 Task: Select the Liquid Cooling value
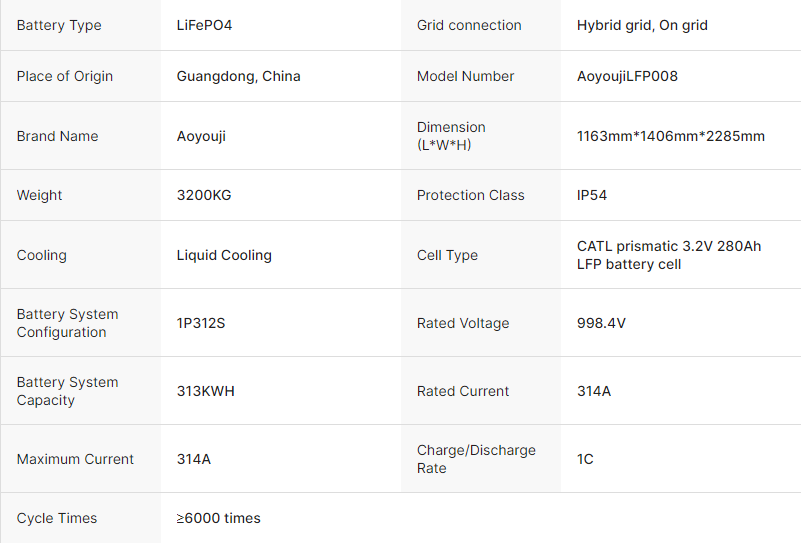coord(224,255)
